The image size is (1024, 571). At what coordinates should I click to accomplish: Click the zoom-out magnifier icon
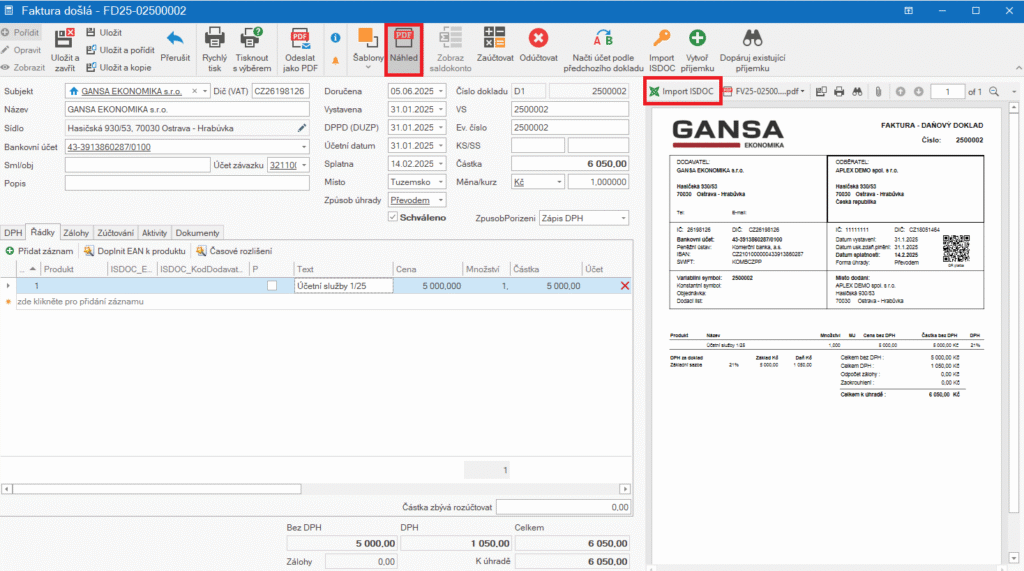[x=994, y=91]
